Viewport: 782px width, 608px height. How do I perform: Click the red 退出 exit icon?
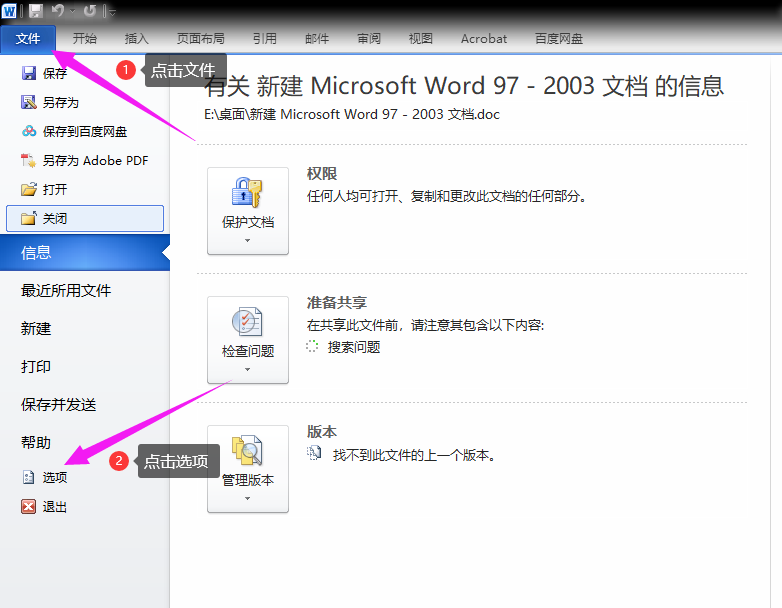(28, 507)
